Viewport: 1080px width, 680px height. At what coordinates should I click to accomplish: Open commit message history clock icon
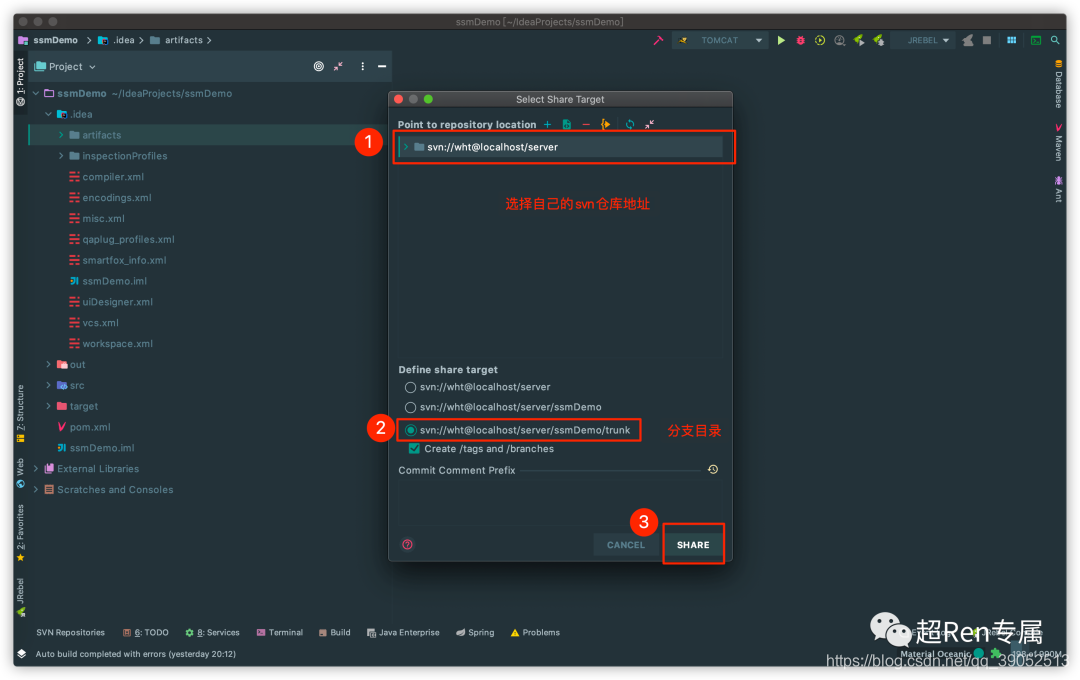pos(713,470)
